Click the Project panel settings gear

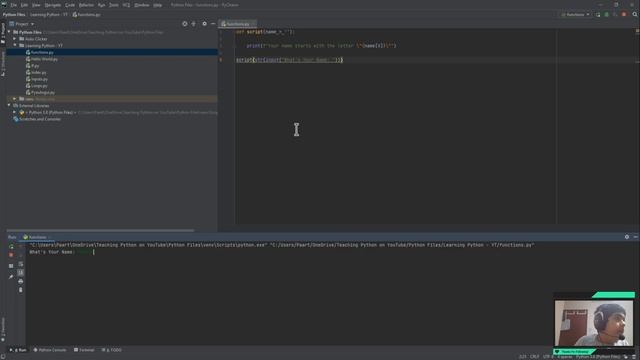204,24
